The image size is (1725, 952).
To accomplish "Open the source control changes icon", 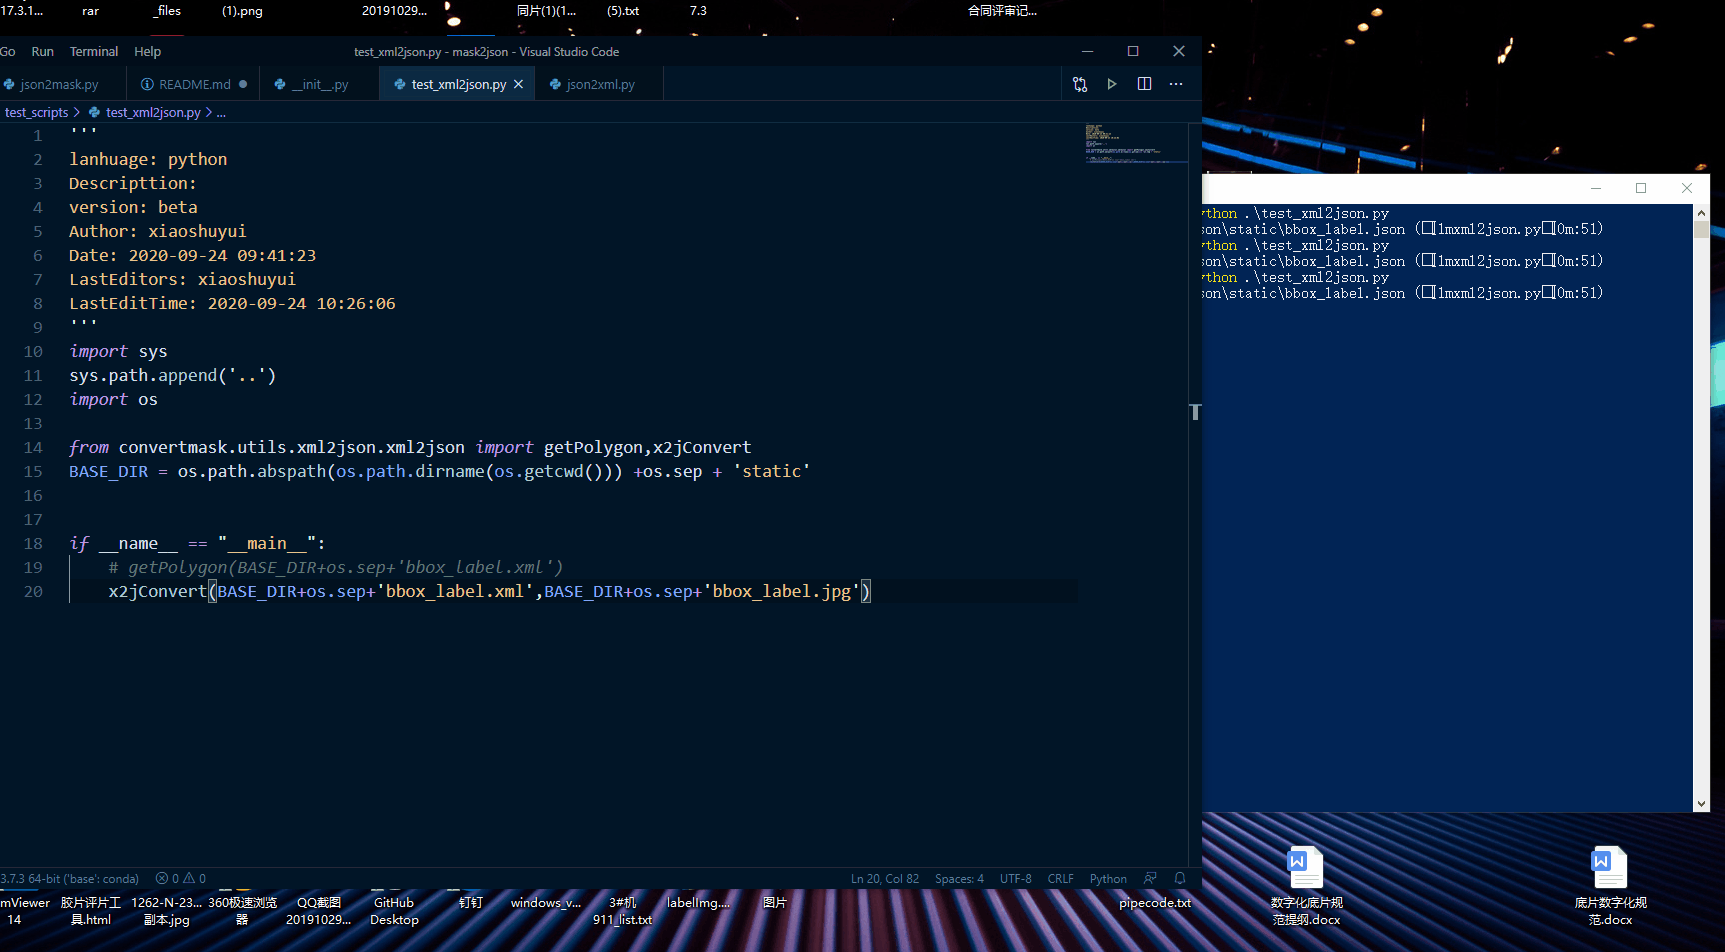I will pos(1080,84).
